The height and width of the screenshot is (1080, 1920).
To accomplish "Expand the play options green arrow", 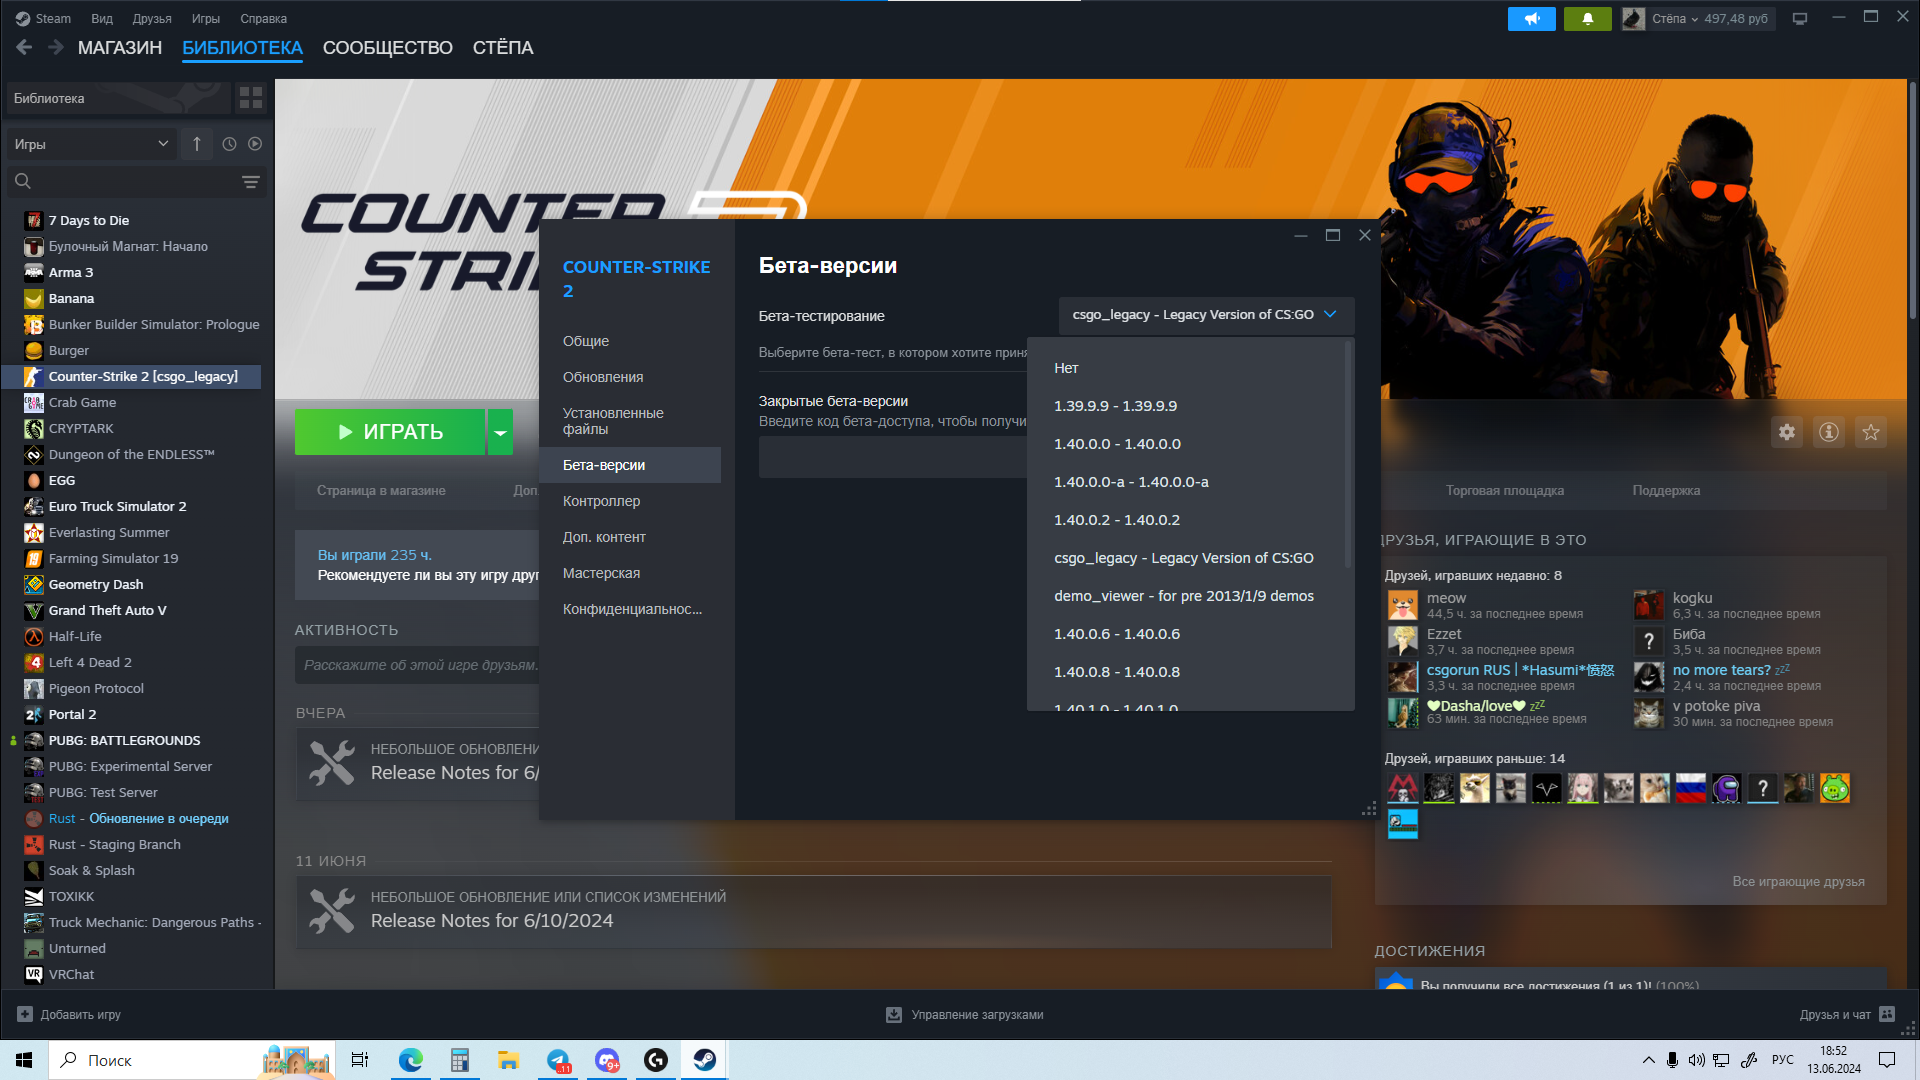I will [500, 432].
